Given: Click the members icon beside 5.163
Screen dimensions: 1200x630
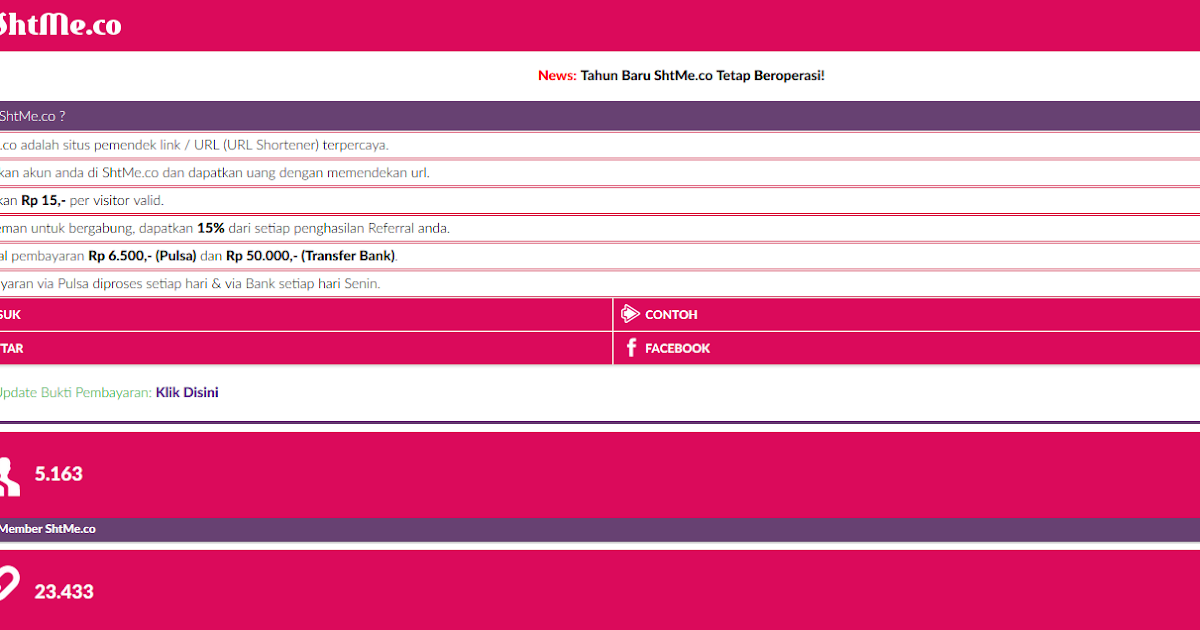Looking at the screenshot, I should point(9,475).
